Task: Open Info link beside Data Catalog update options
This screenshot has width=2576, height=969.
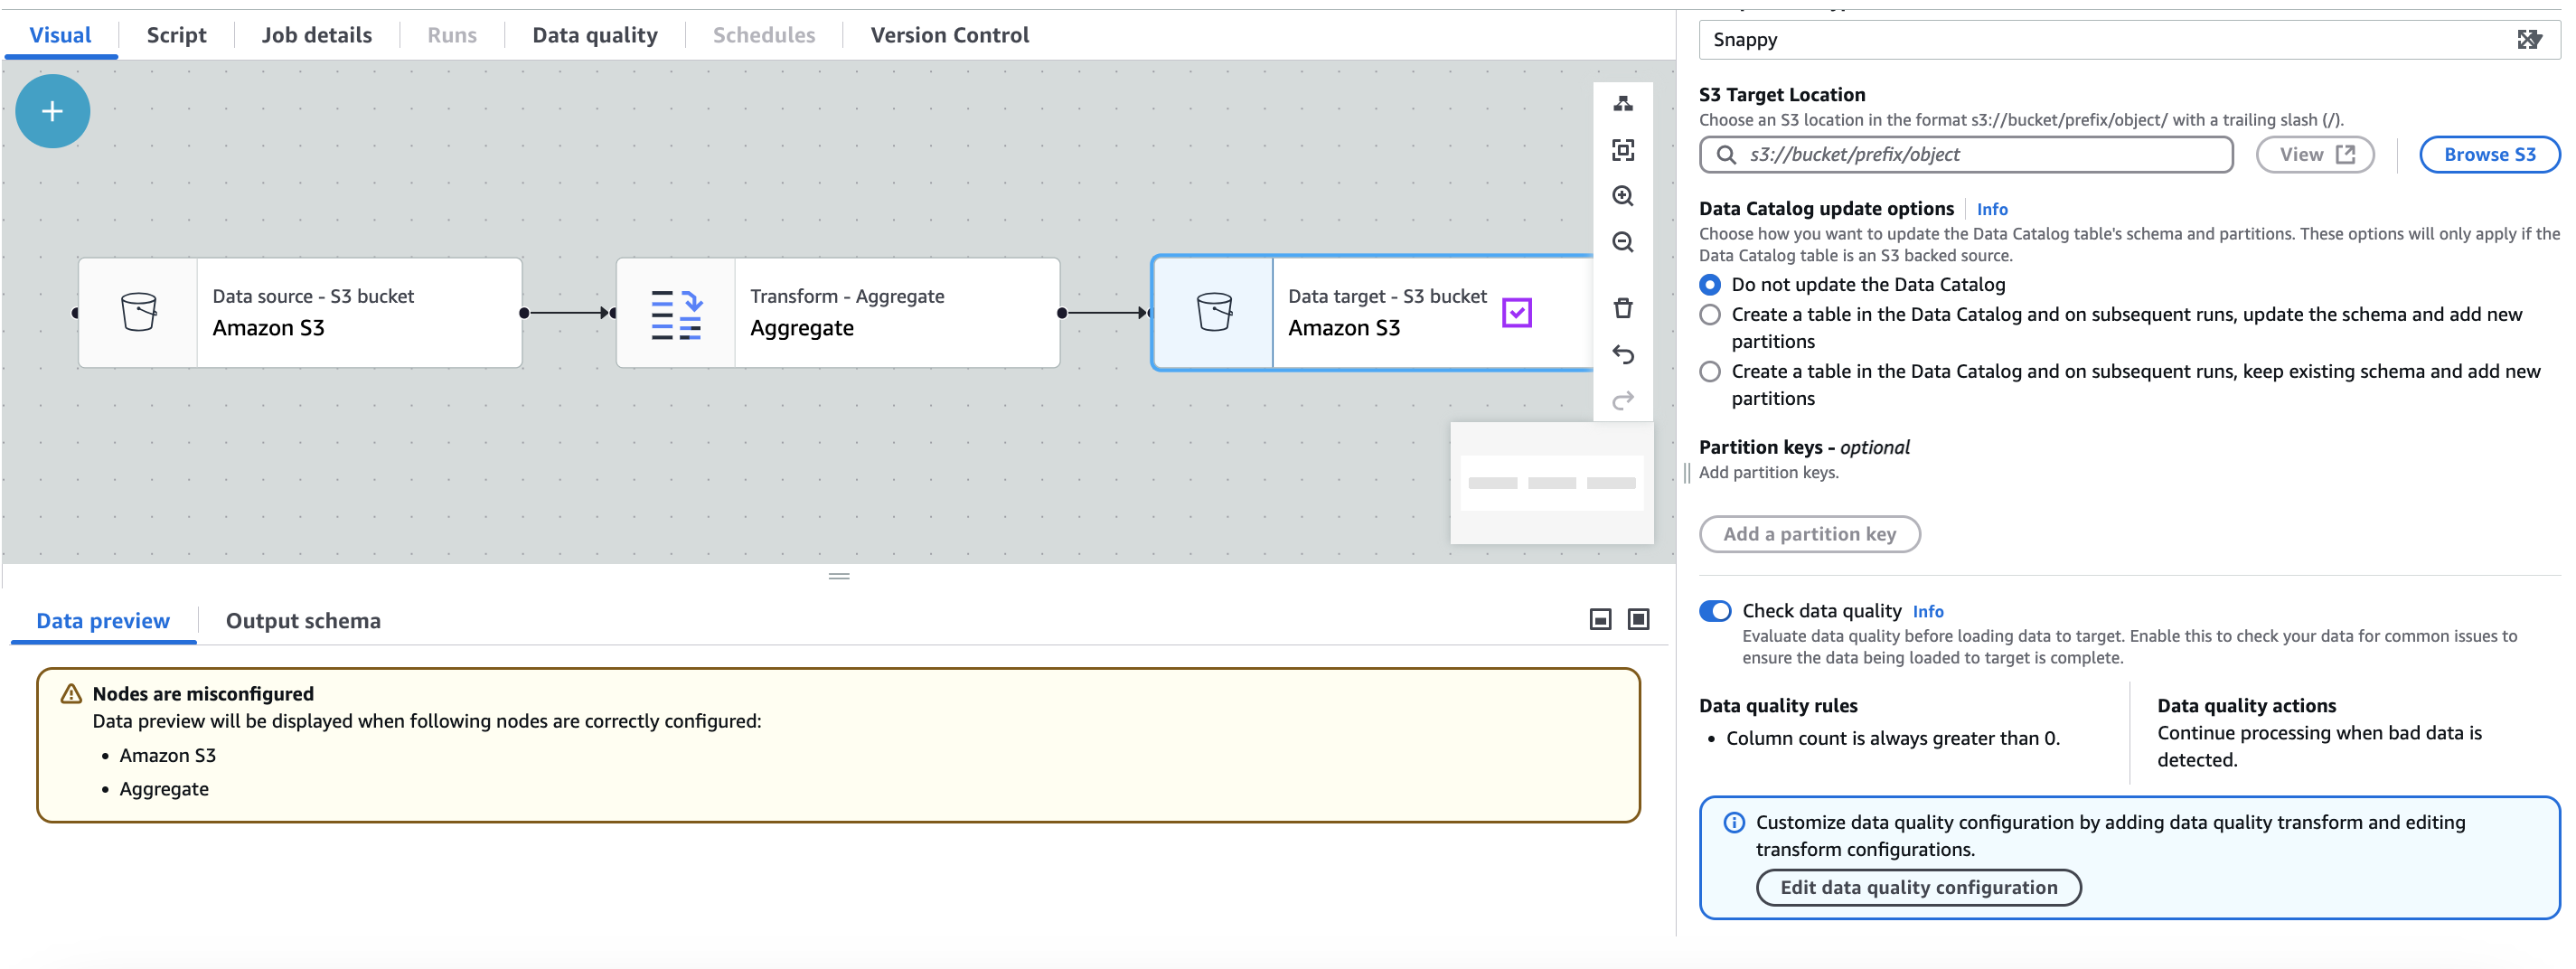Action: (1991, 209)
